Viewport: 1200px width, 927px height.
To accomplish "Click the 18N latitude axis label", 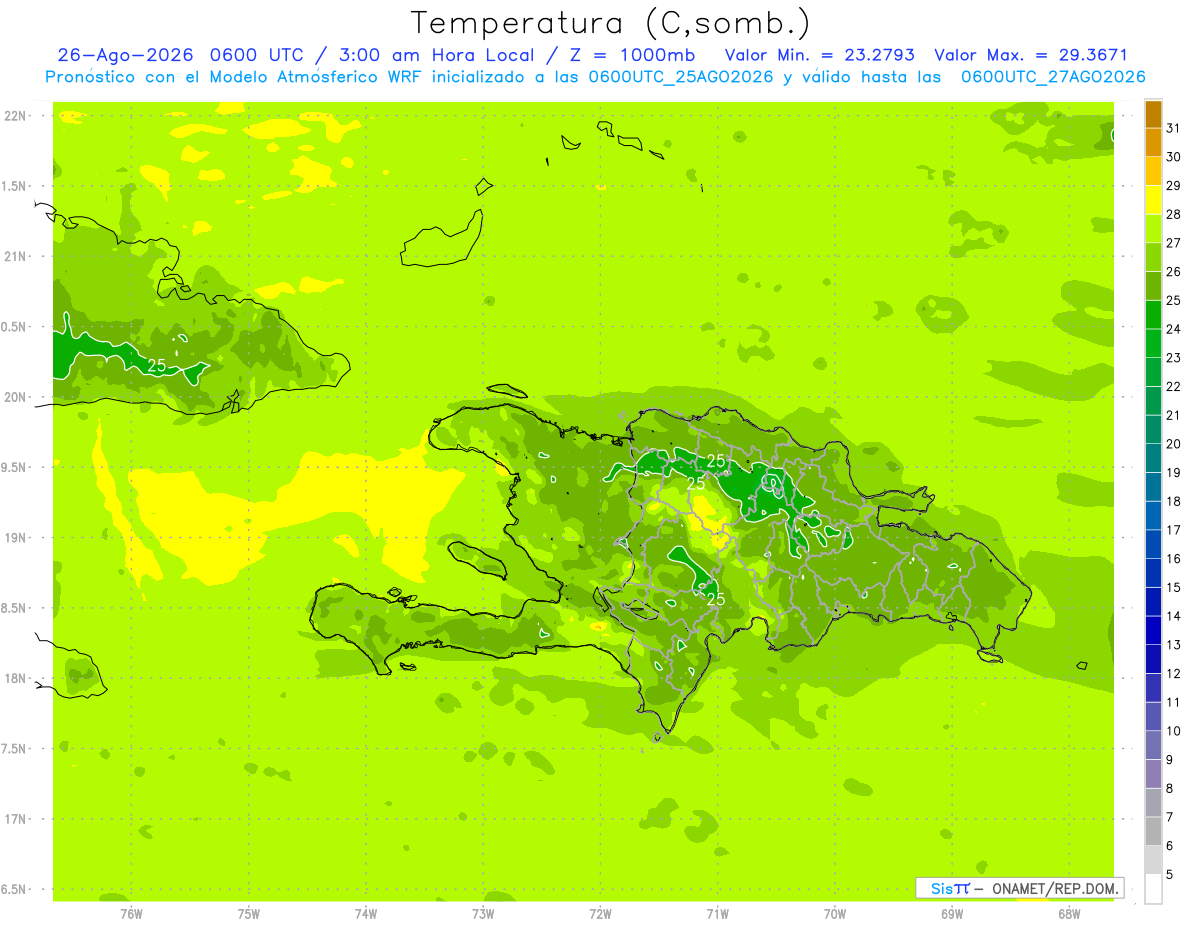I will coord(16,678).
